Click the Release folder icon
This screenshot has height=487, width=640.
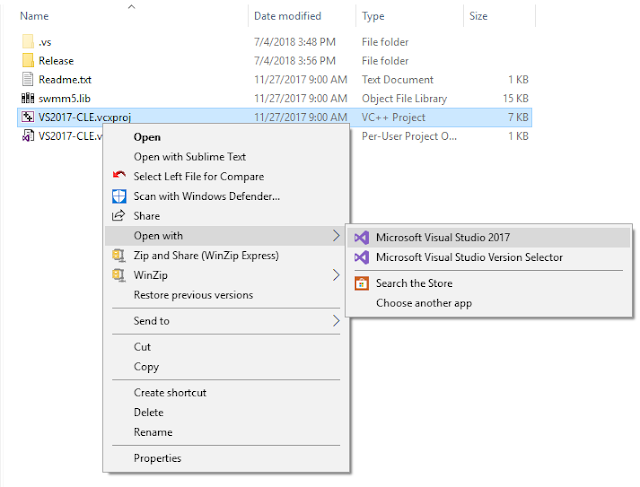(27, 60)
